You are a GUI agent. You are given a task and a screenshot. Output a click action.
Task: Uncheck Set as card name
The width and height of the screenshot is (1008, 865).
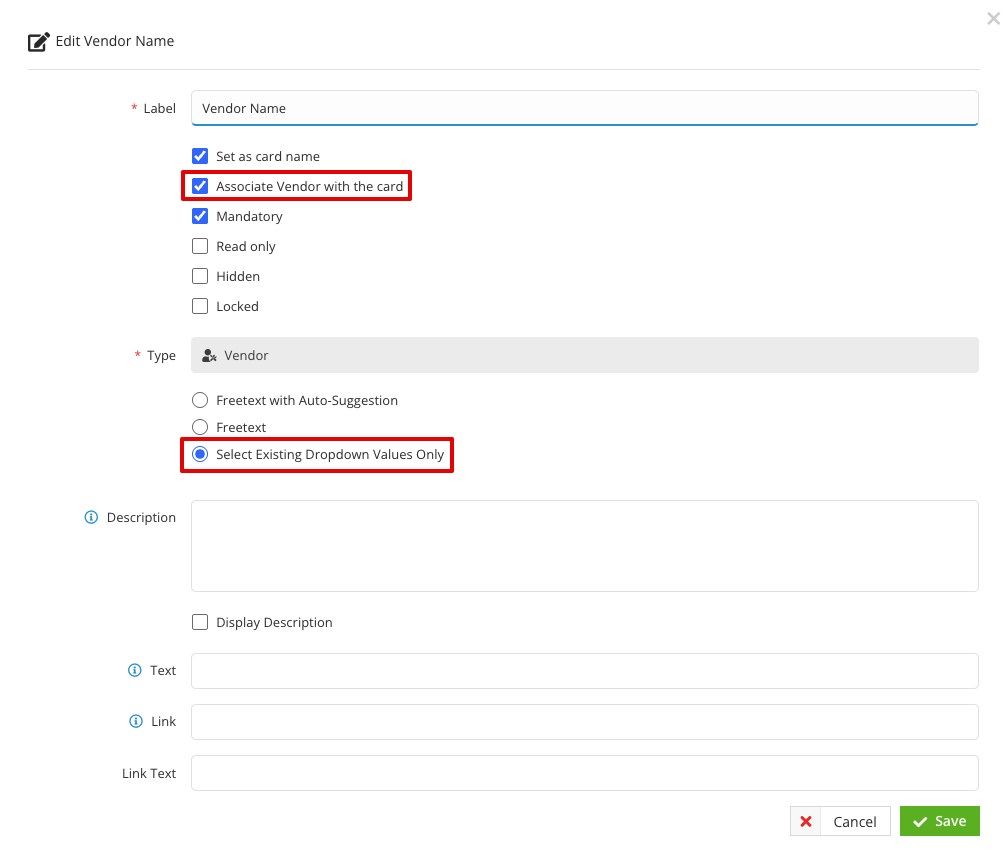coord(200,156)
